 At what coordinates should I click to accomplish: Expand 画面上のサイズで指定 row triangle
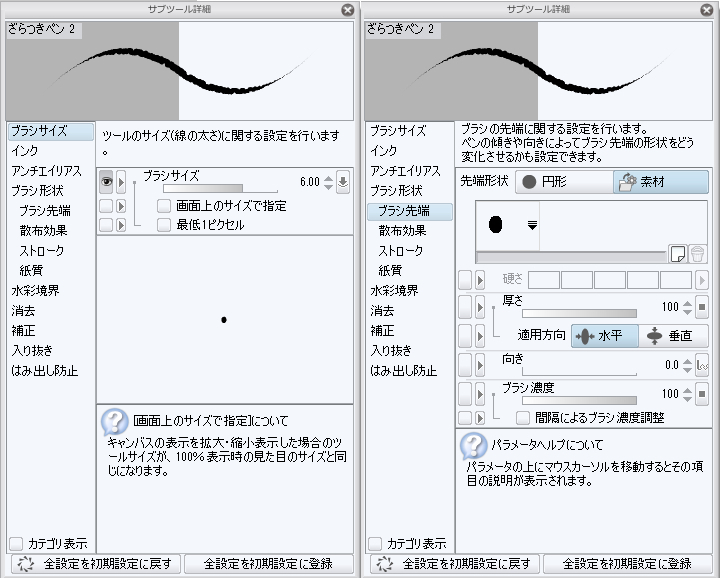(121, 206)
